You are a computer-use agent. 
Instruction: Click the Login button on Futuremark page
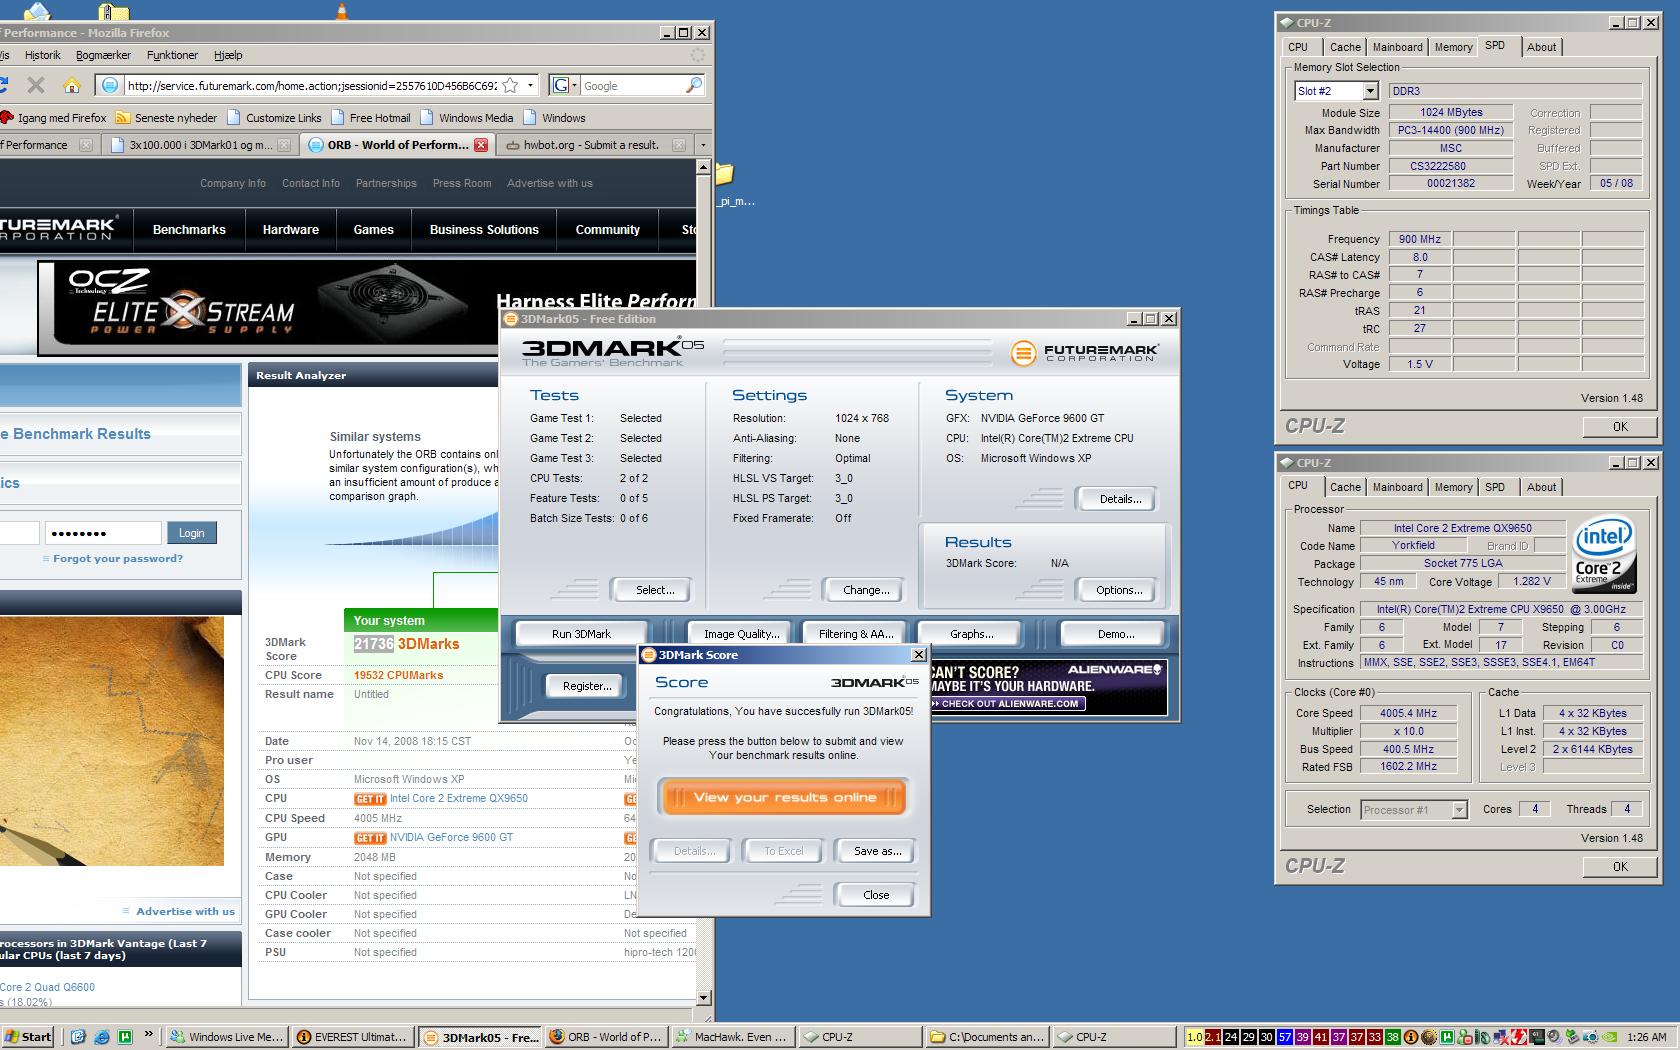(x=192, y=533)
